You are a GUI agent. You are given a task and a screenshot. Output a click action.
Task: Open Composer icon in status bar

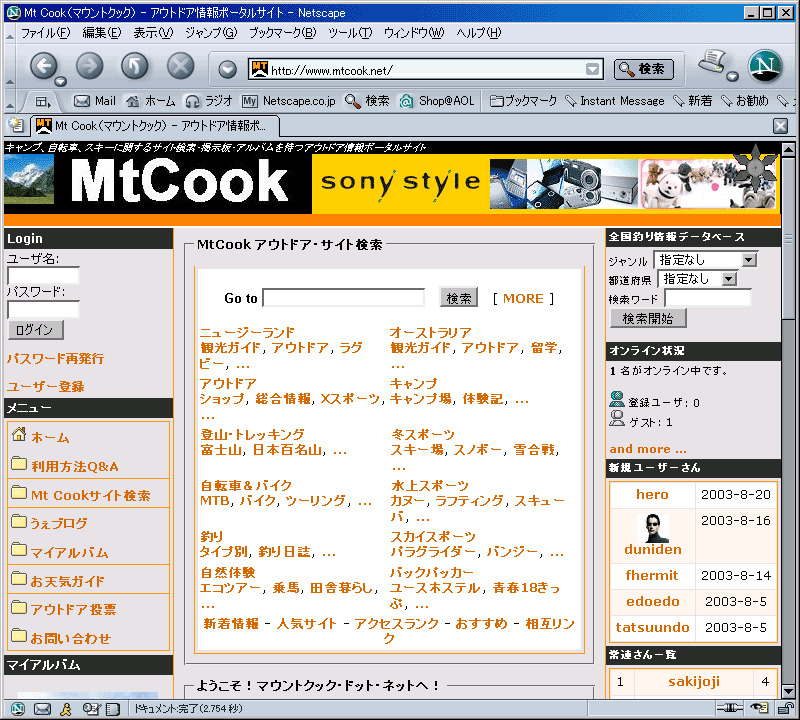[91, 708]
